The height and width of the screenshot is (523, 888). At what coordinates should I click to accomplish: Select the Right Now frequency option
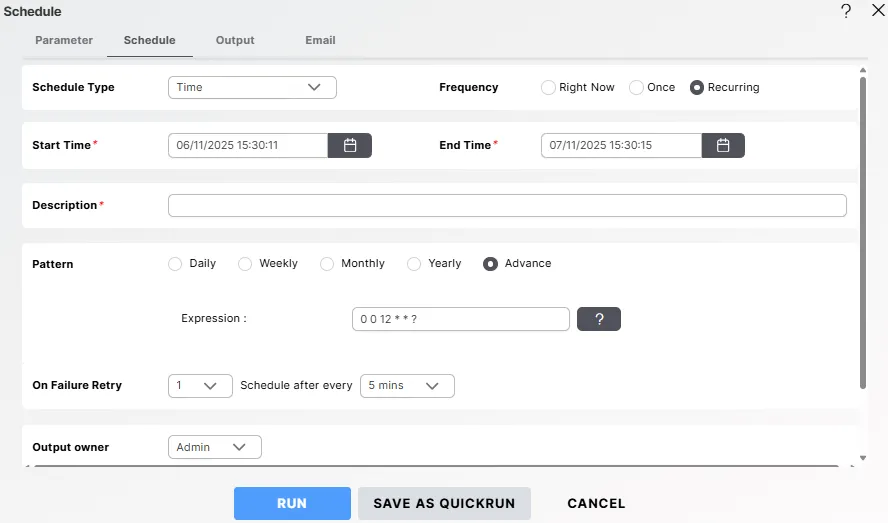548,87
